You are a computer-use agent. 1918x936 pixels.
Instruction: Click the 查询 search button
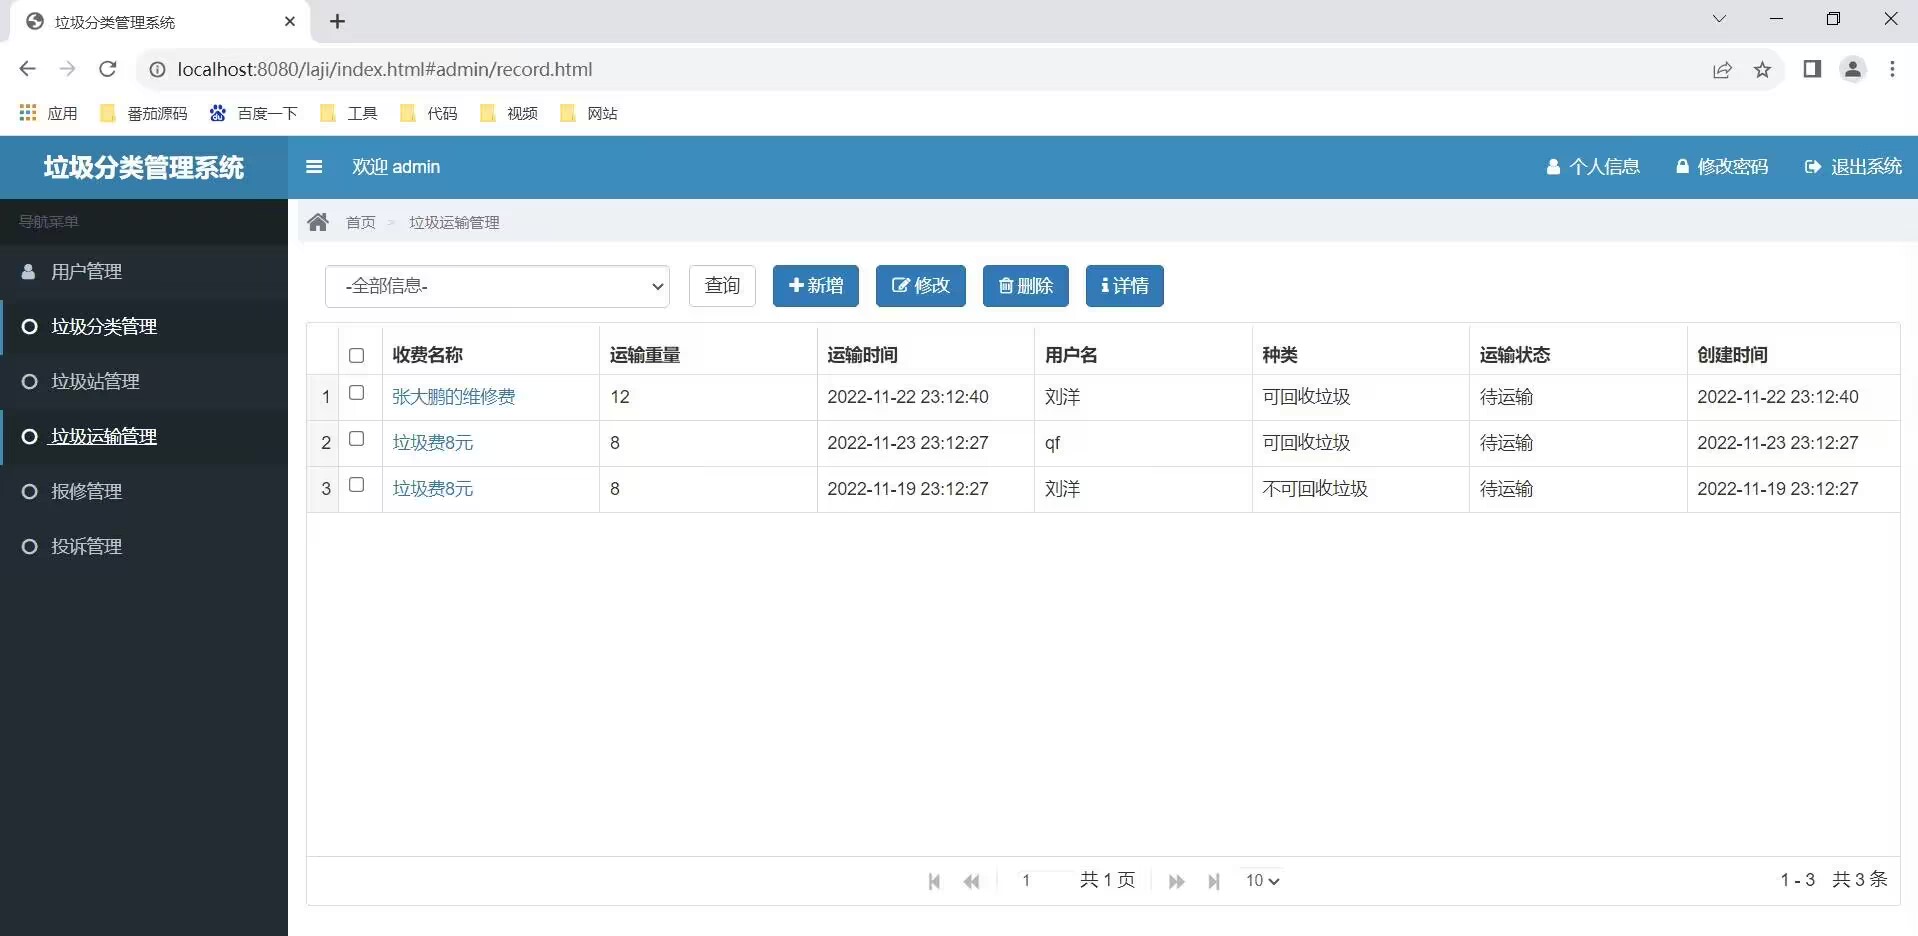point(722,286)
